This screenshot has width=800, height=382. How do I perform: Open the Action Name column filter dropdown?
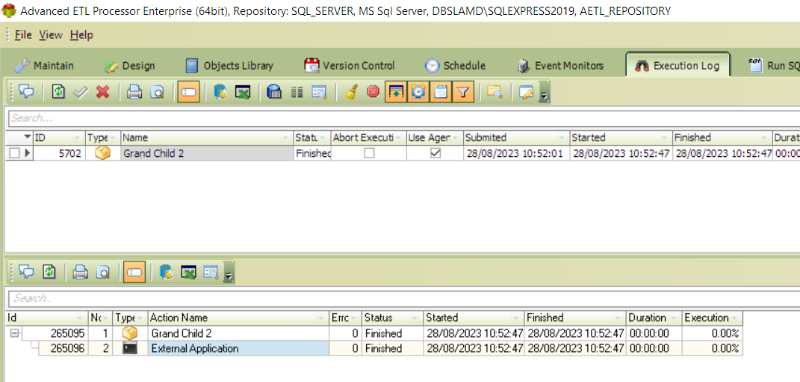pyautogui.click(x=321, y=318)
